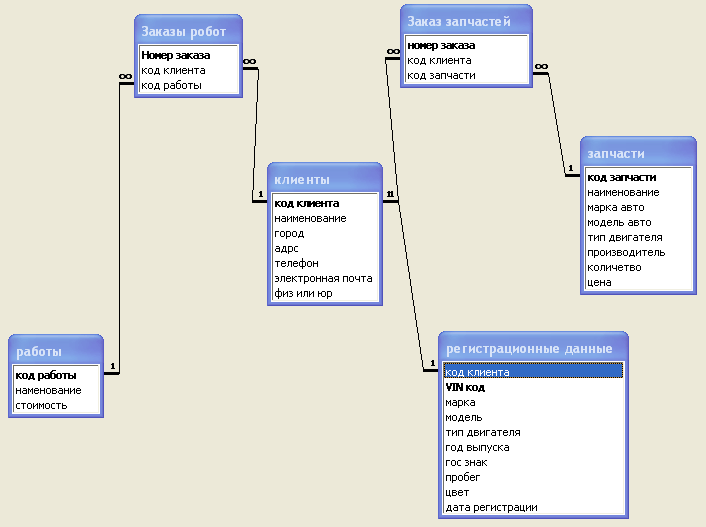Image resolution: width=706 pixels, height=527 pixels.
Task: Click the запчасти table header
Action: point(638,153)
